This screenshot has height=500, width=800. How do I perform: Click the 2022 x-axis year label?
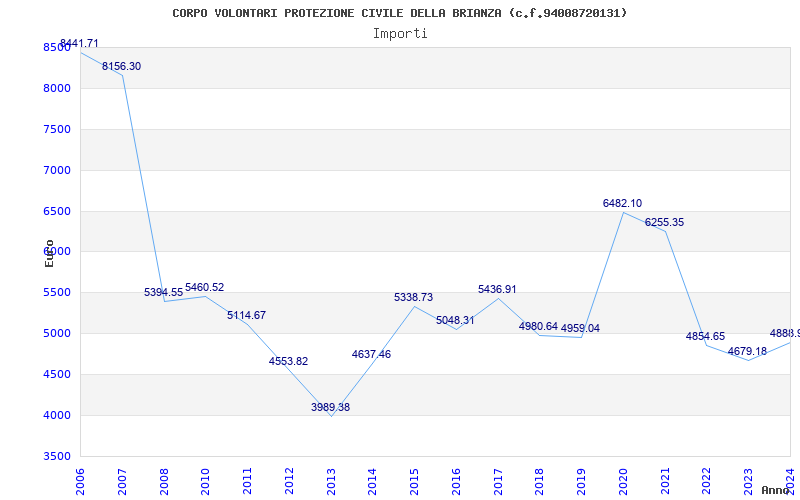point(707,482)
